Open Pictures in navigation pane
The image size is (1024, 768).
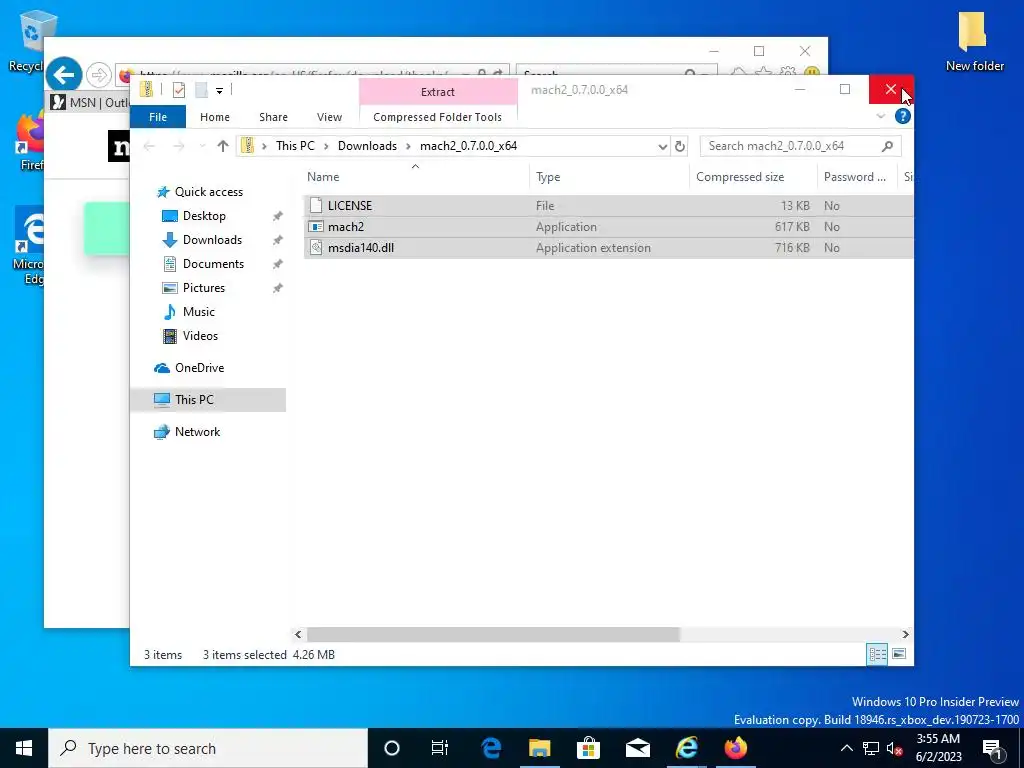point(204,288)
